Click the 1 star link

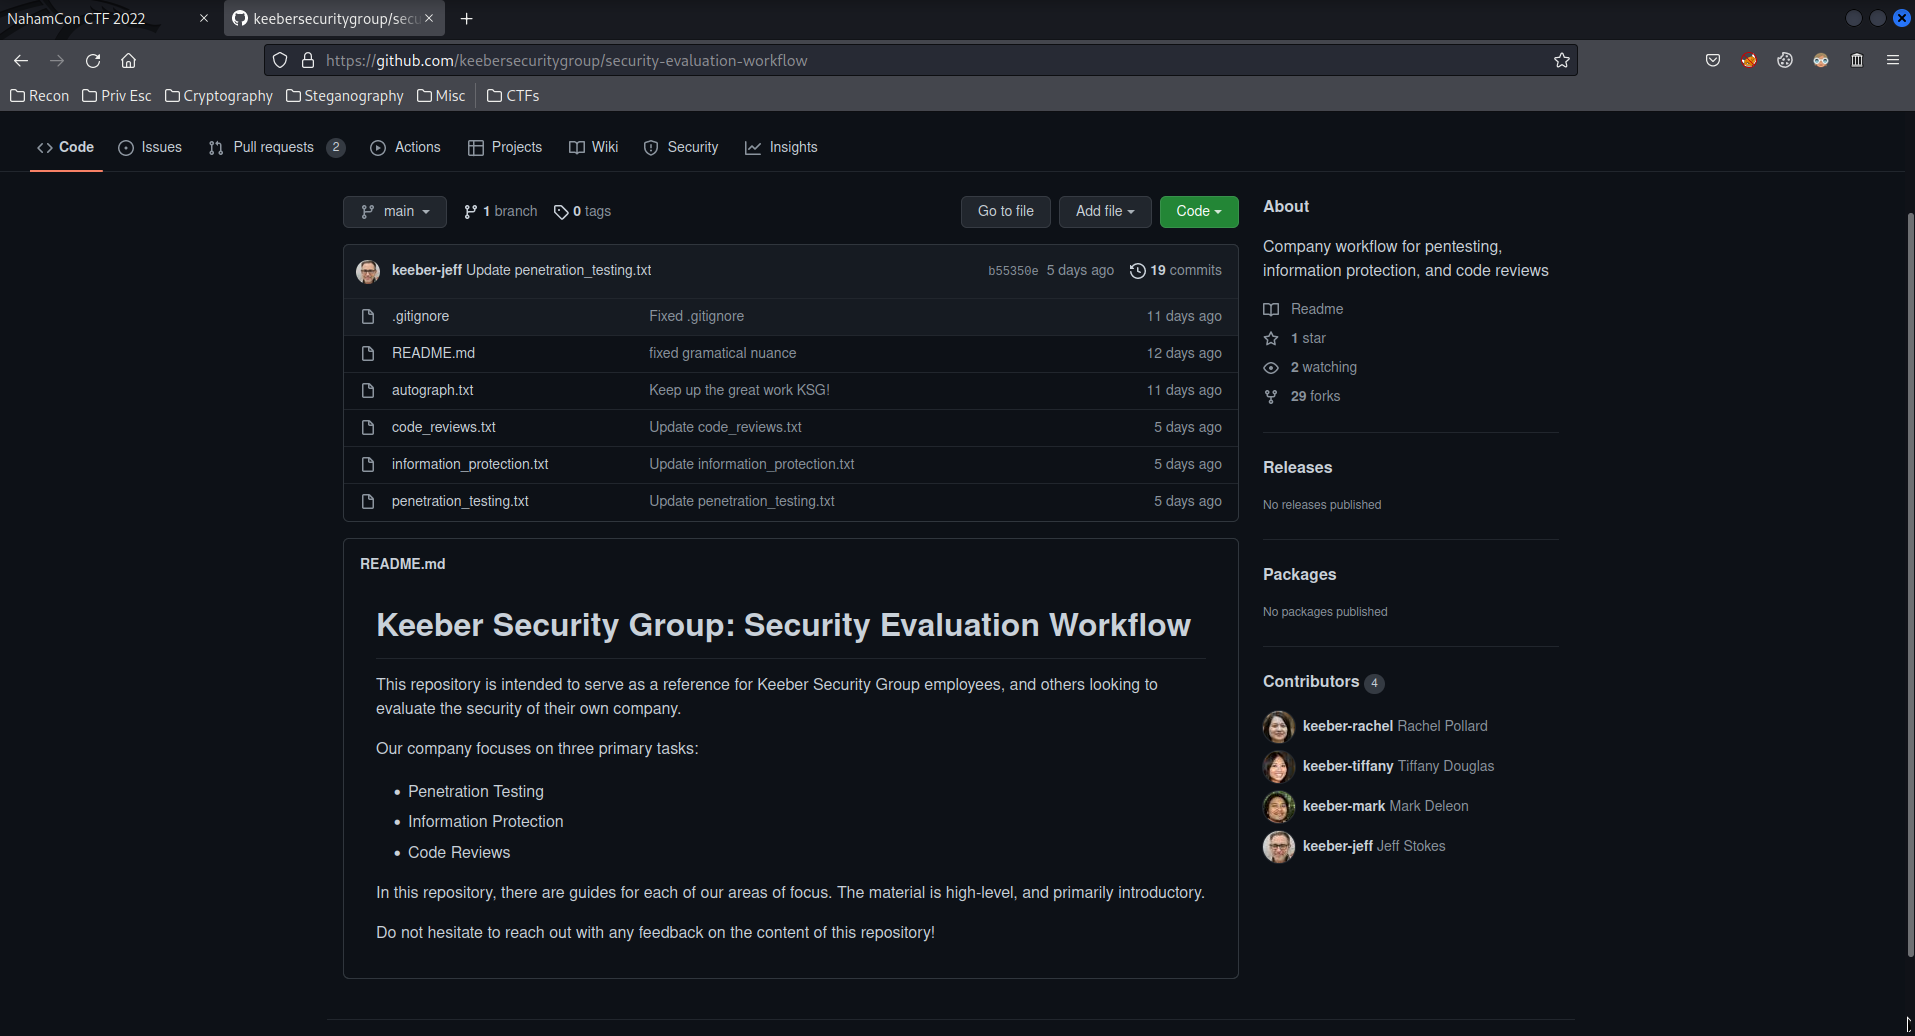point(1294,338)
